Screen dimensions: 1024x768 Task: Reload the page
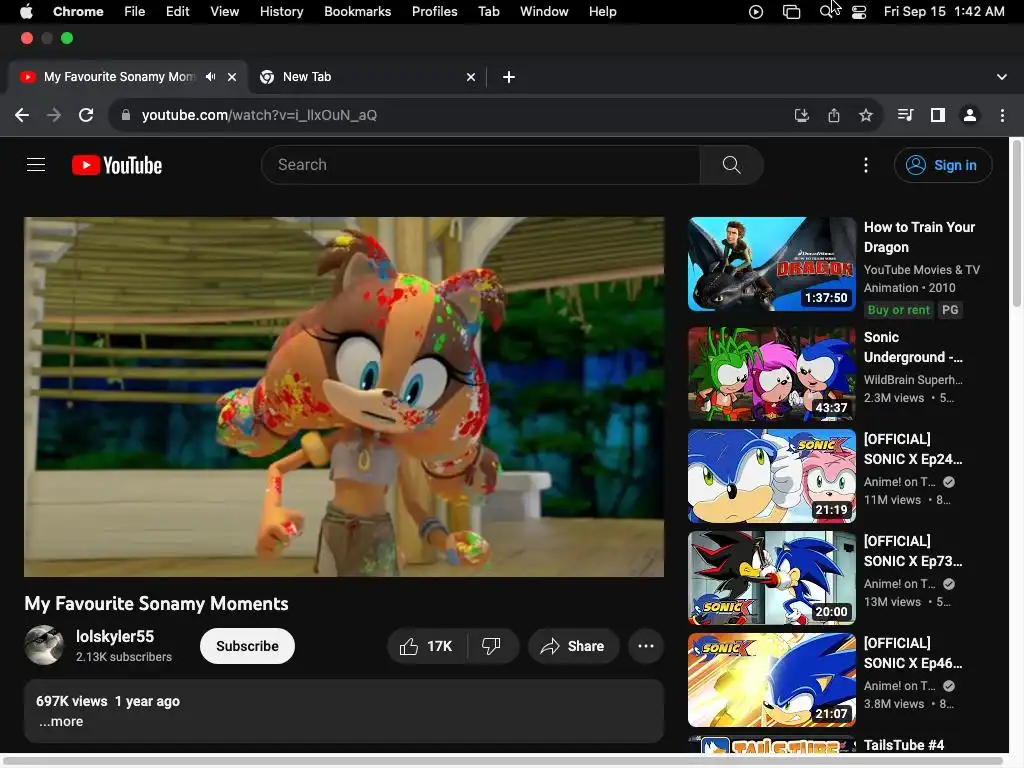point(86,116)
